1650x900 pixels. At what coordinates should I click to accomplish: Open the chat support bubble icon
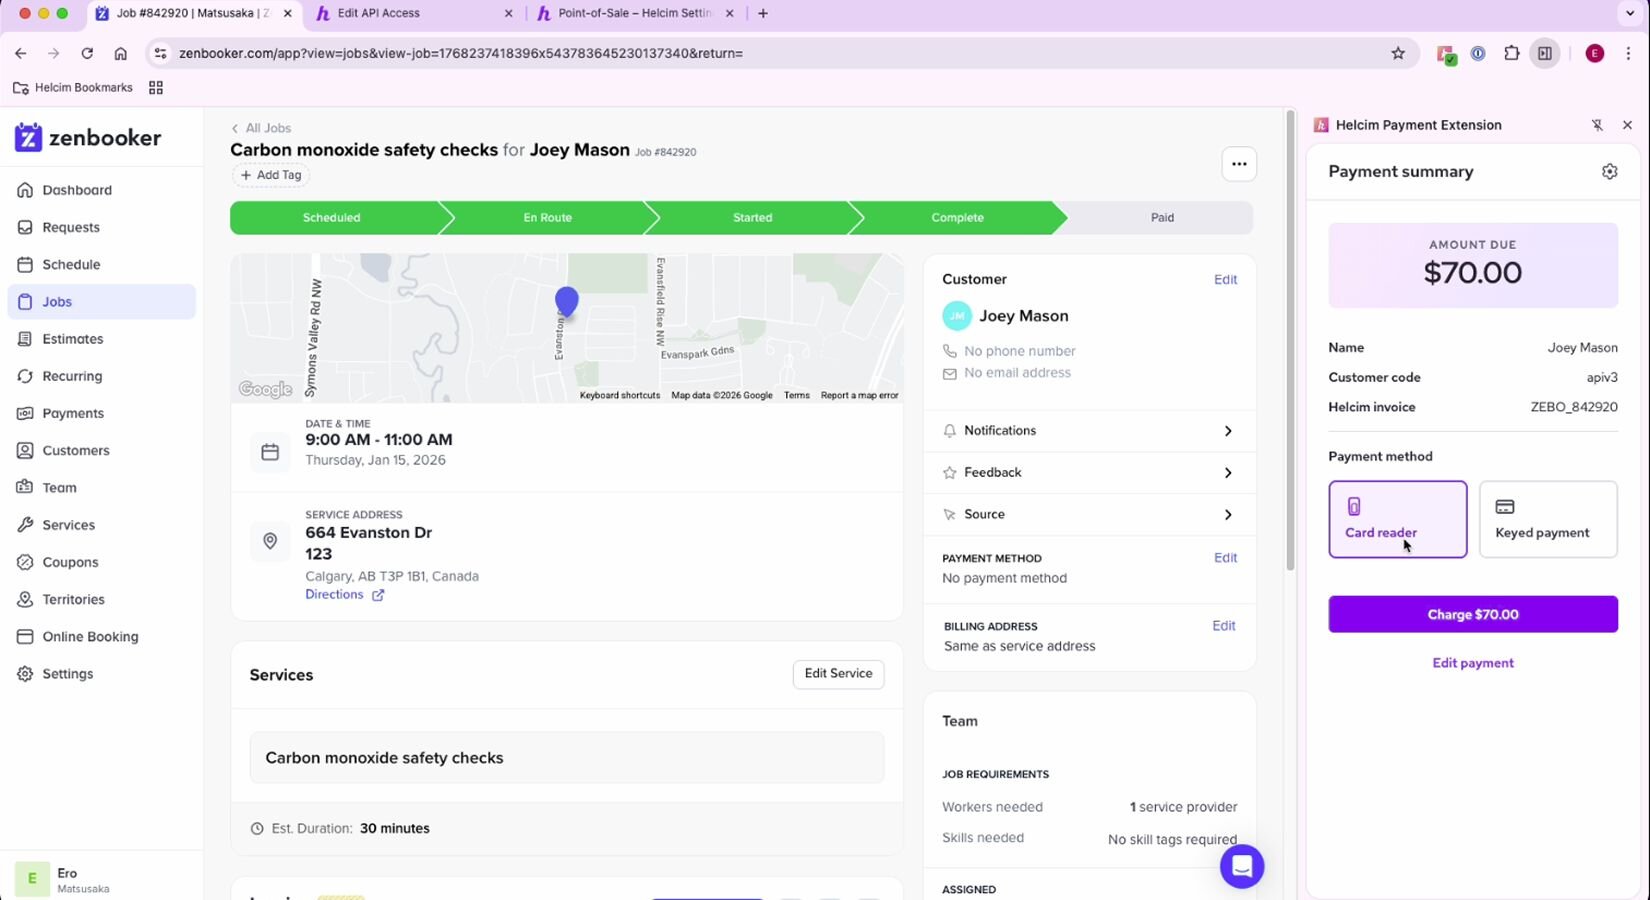(1241, 866)
